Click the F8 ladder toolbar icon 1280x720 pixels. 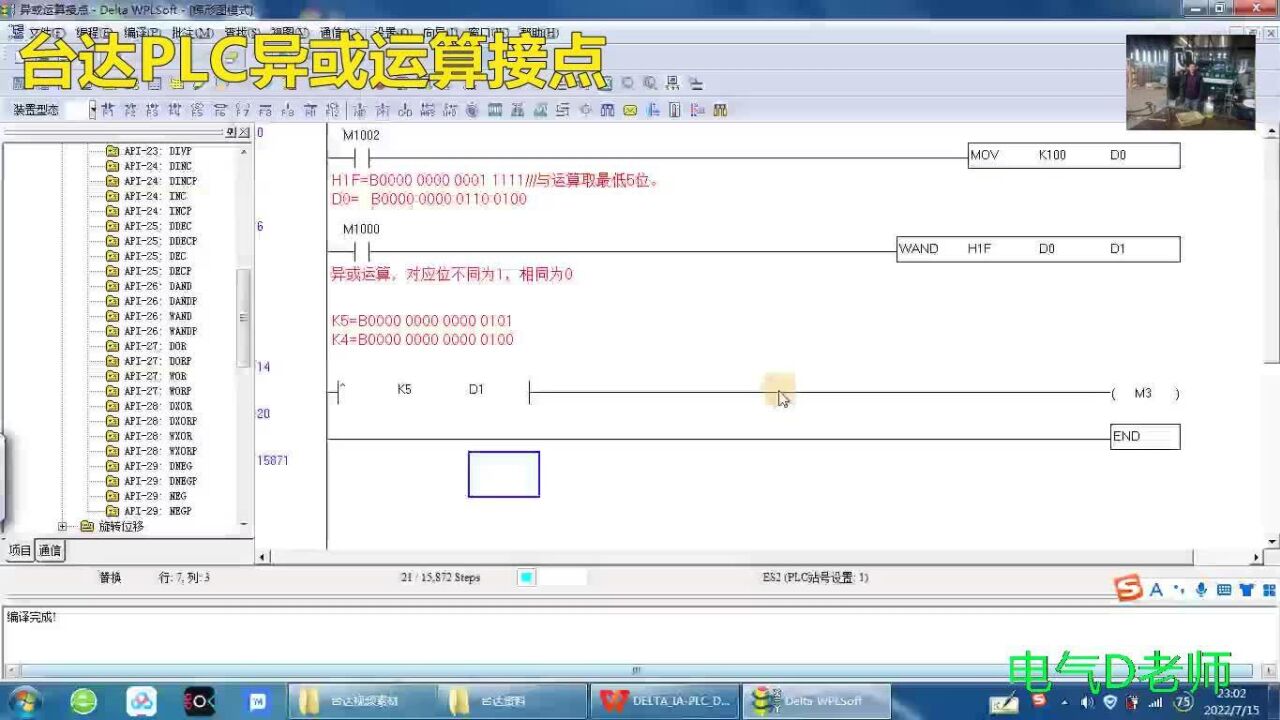(265, 110)
